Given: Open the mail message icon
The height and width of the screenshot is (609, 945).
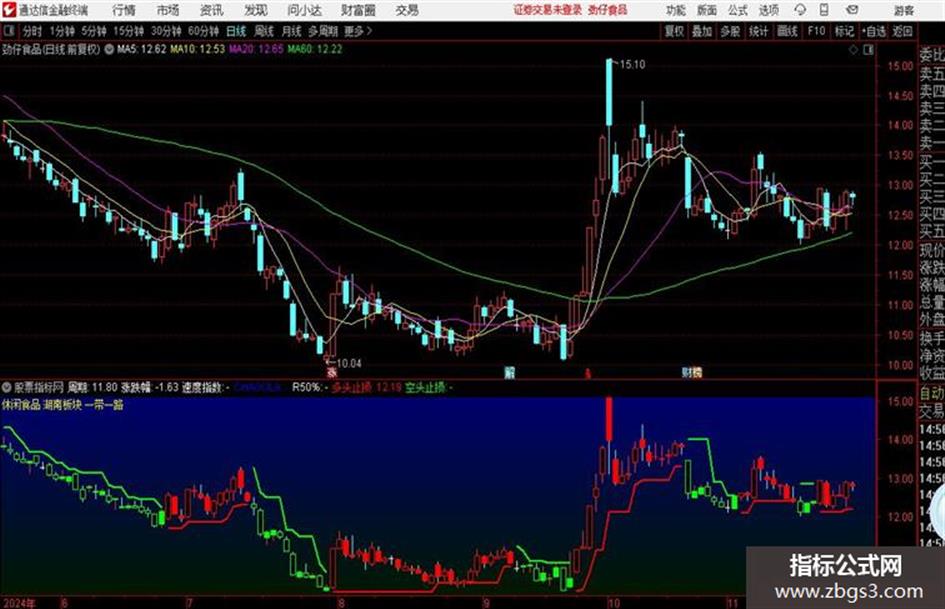Looking at the screenshot, I should tap(852, 10).
